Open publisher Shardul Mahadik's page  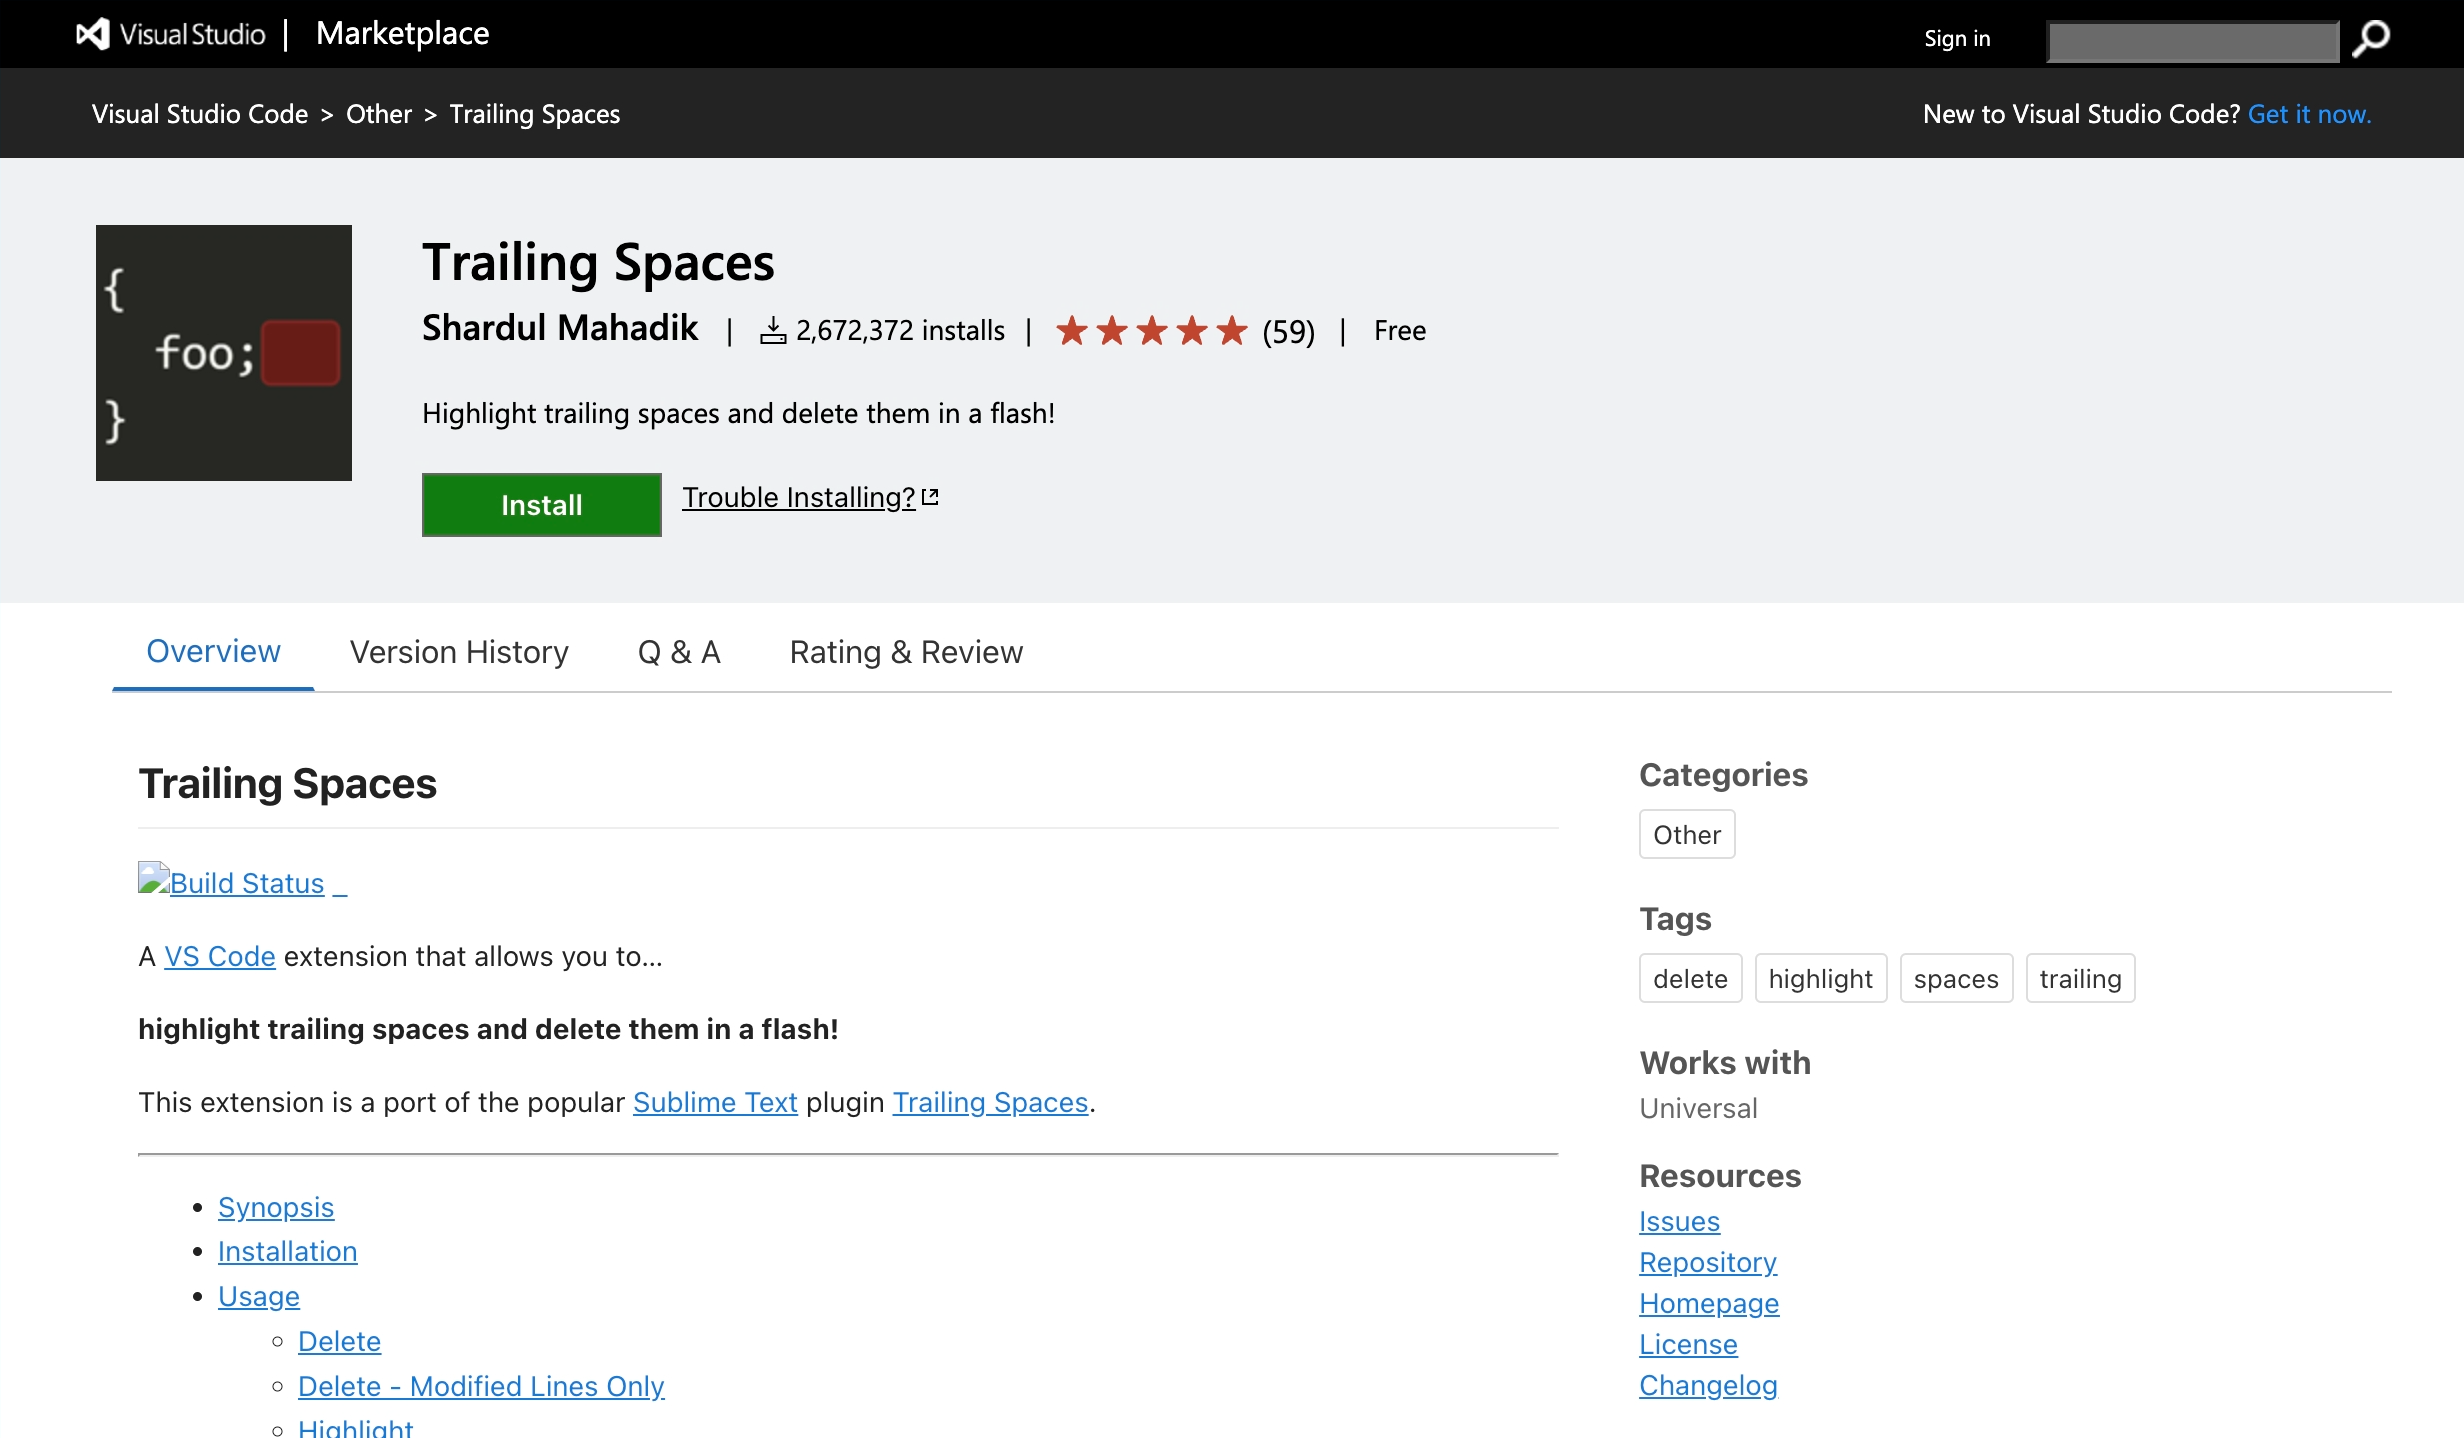(560, 328)
